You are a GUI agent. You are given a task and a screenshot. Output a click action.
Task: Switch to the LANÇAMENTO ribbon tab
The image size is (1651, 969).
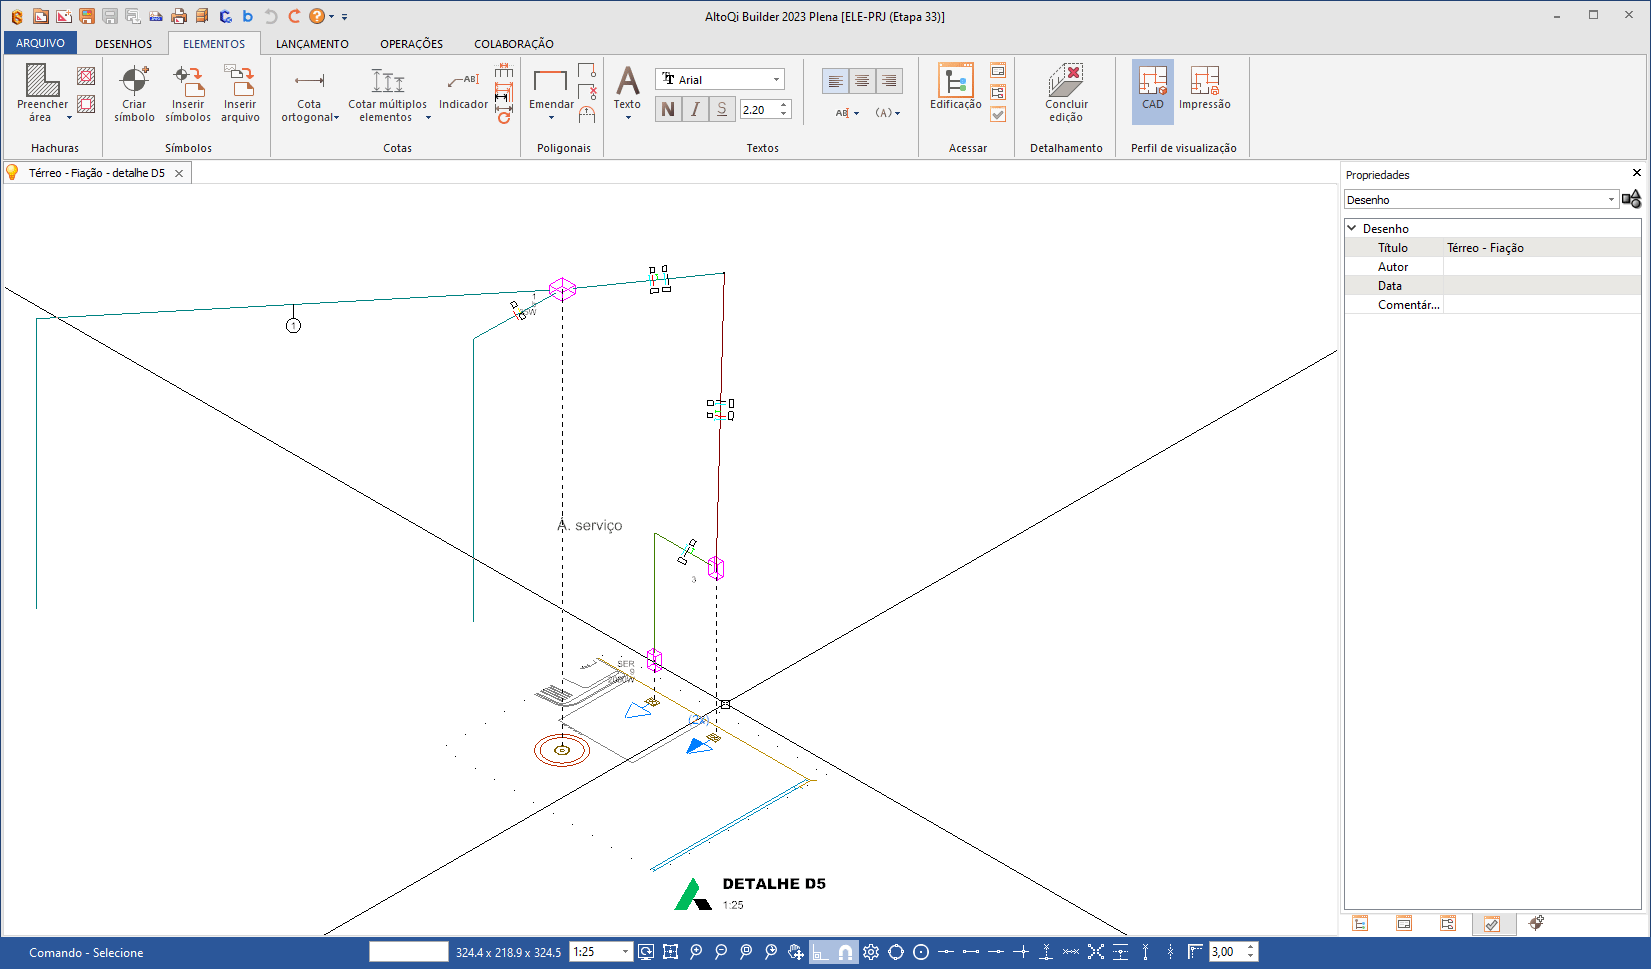[x=312, y=44]
